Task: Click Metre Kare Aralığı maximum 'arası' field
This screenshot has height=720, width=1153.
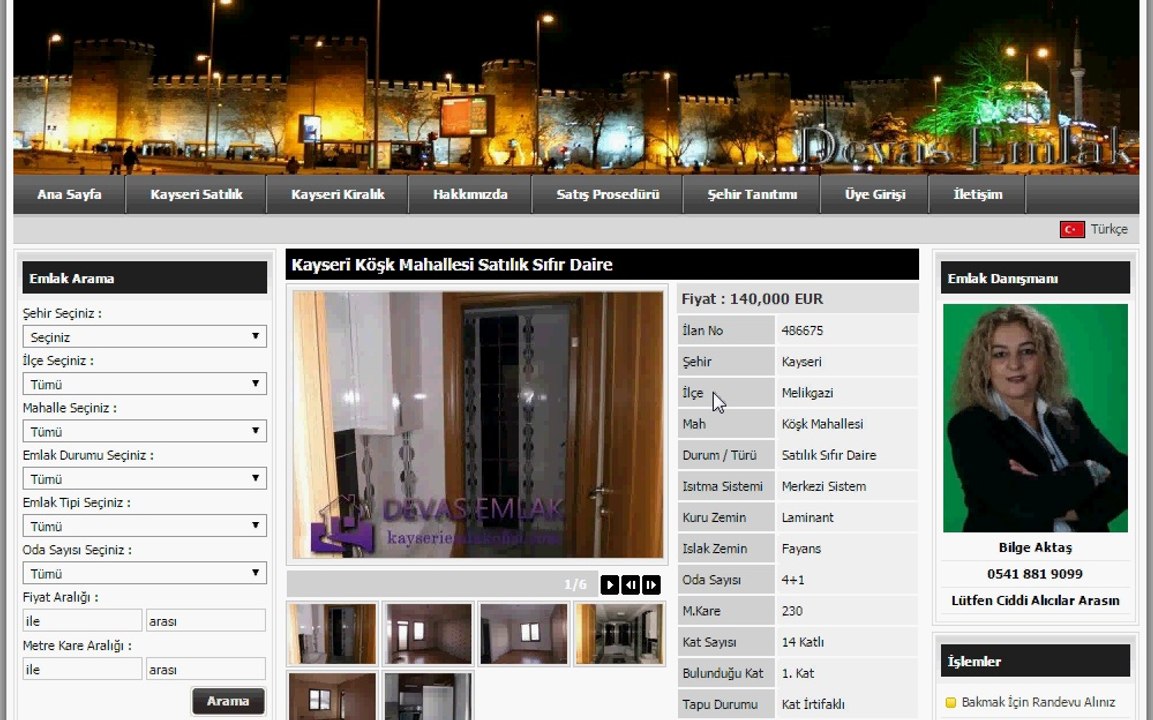Action: [206, 669]
